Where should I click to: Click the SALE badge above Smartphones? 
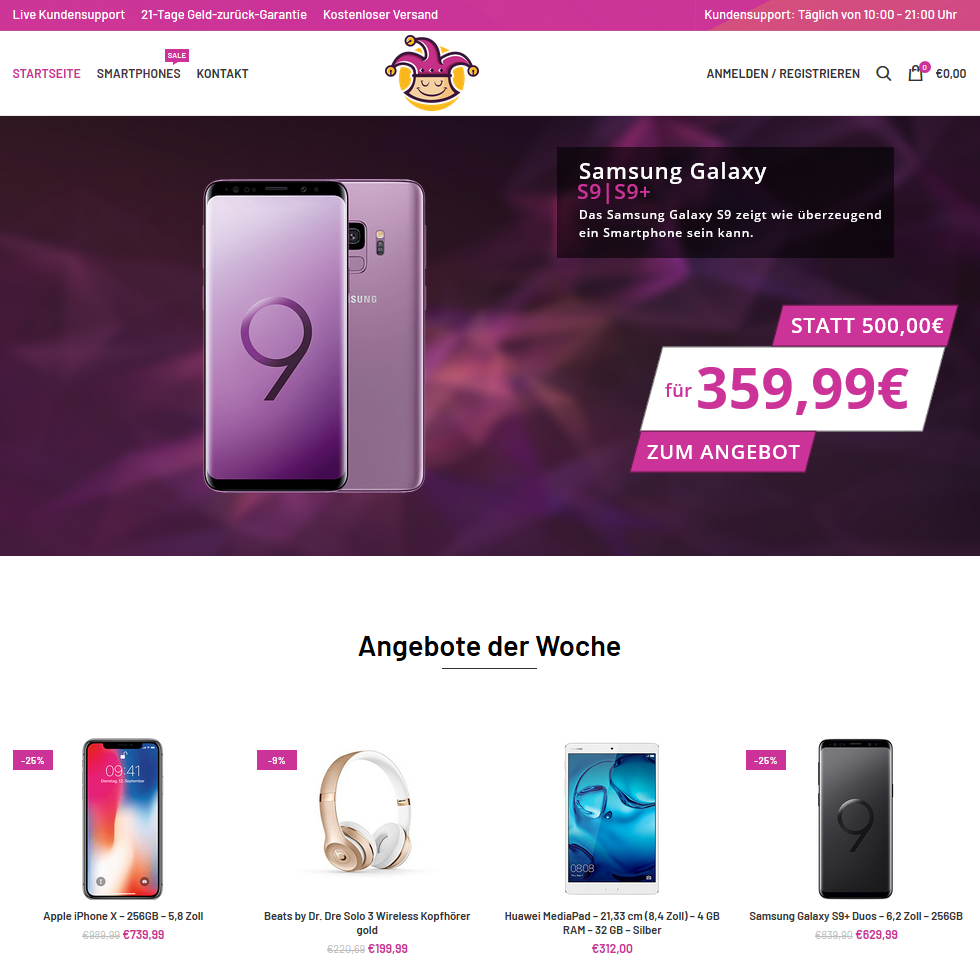pyautogui.click(x=177, y=56)
